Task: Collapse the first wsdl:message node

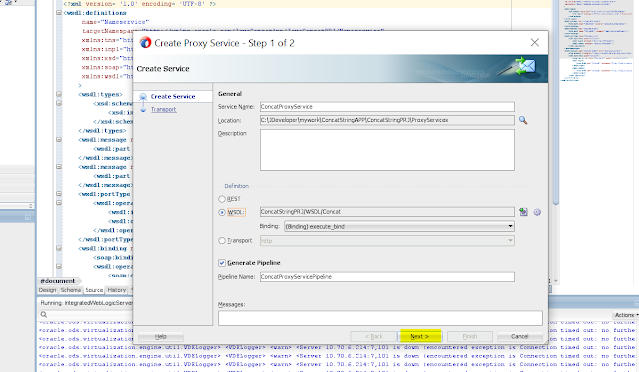Action: [59, 139]
